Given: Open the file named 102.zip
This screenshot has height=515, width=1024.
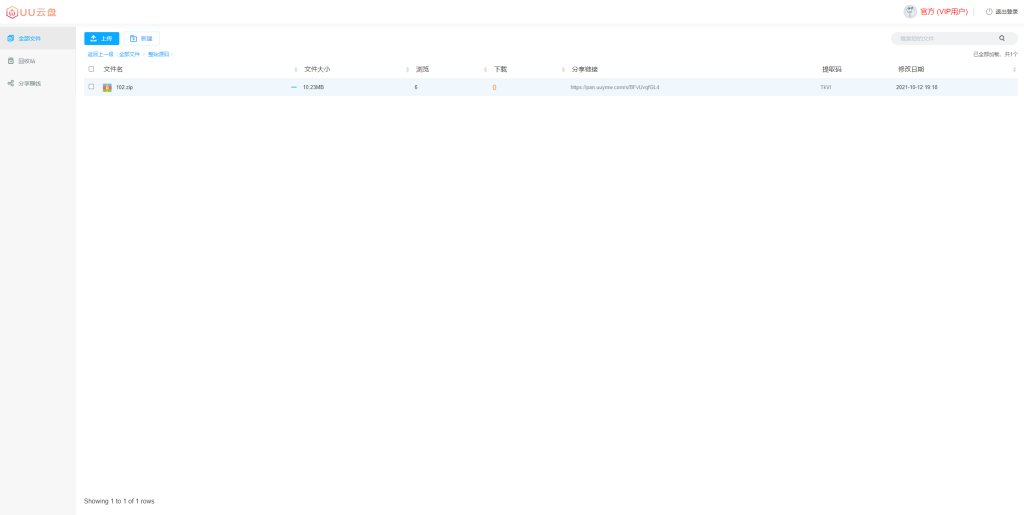Looking at the screenshot, I should (x=124, y=87).
